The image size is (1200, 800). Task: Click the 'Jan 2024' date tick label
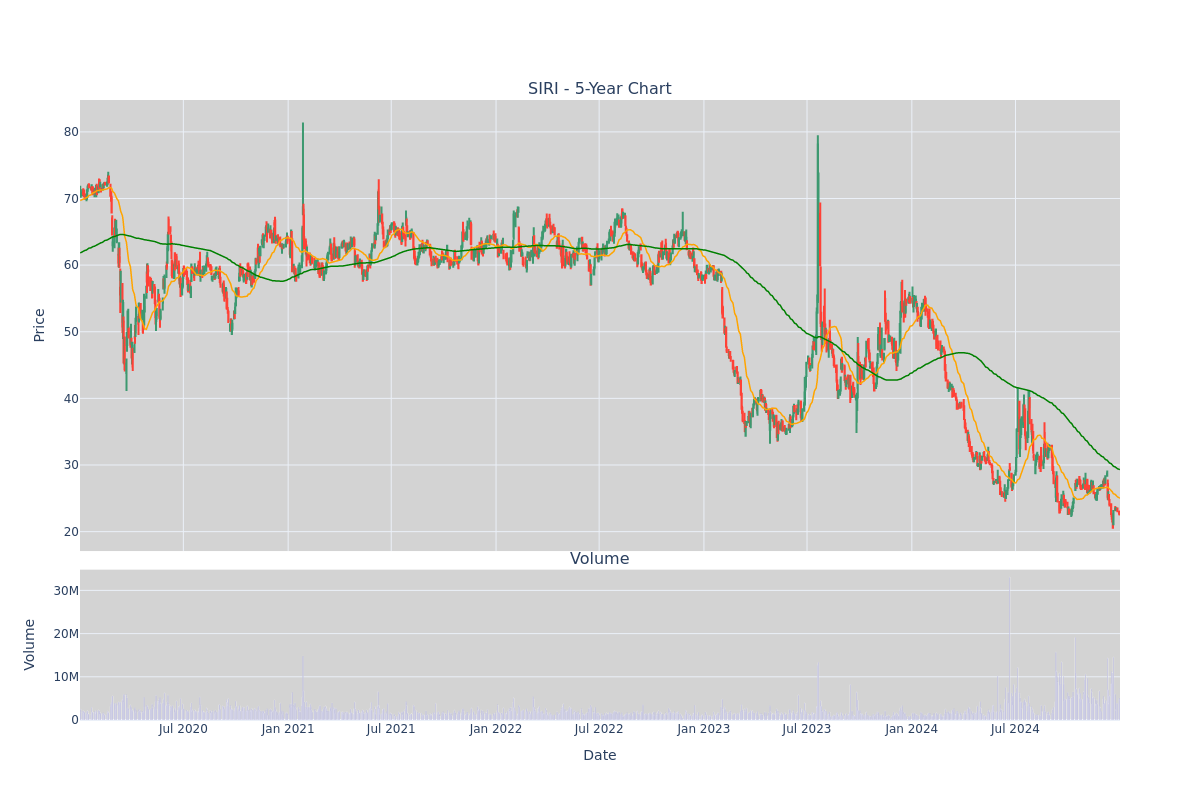pos(912,729)
